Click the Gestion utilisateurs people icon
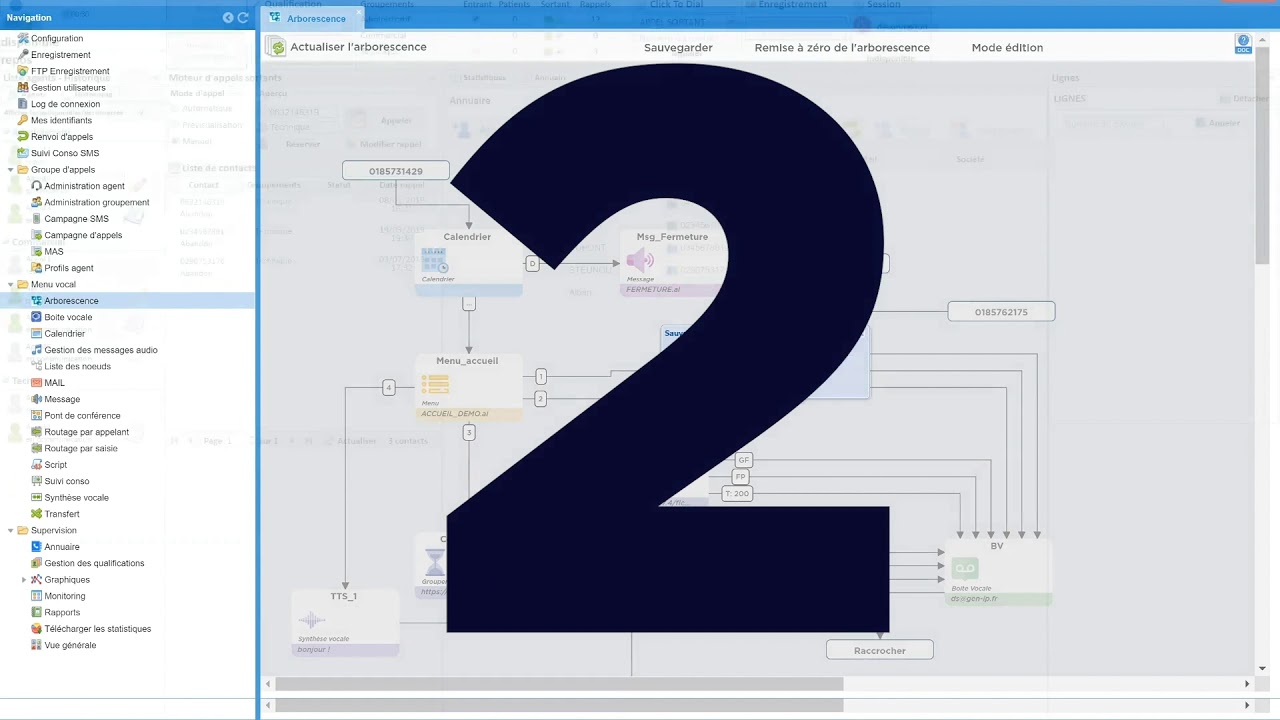 tap(23, 87)
